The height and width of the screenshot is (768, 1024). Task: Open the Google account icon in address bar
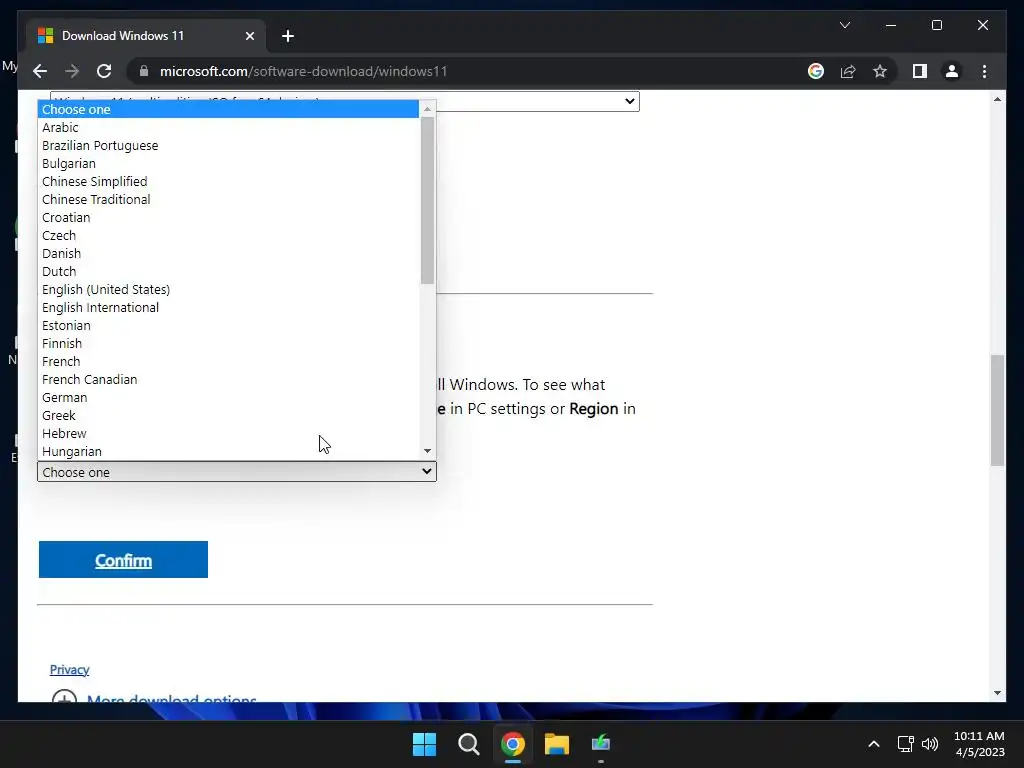pos(816,71)
